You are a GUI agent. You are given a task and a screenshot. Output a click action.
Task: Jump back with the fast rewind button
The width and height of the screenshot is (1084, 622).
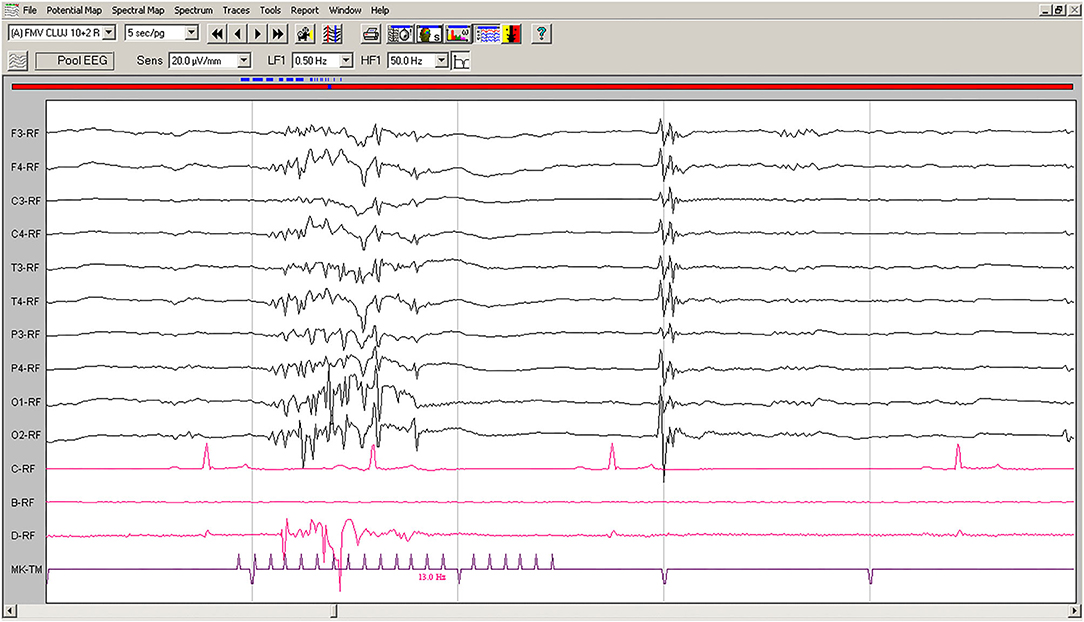[x=217, y=33]
